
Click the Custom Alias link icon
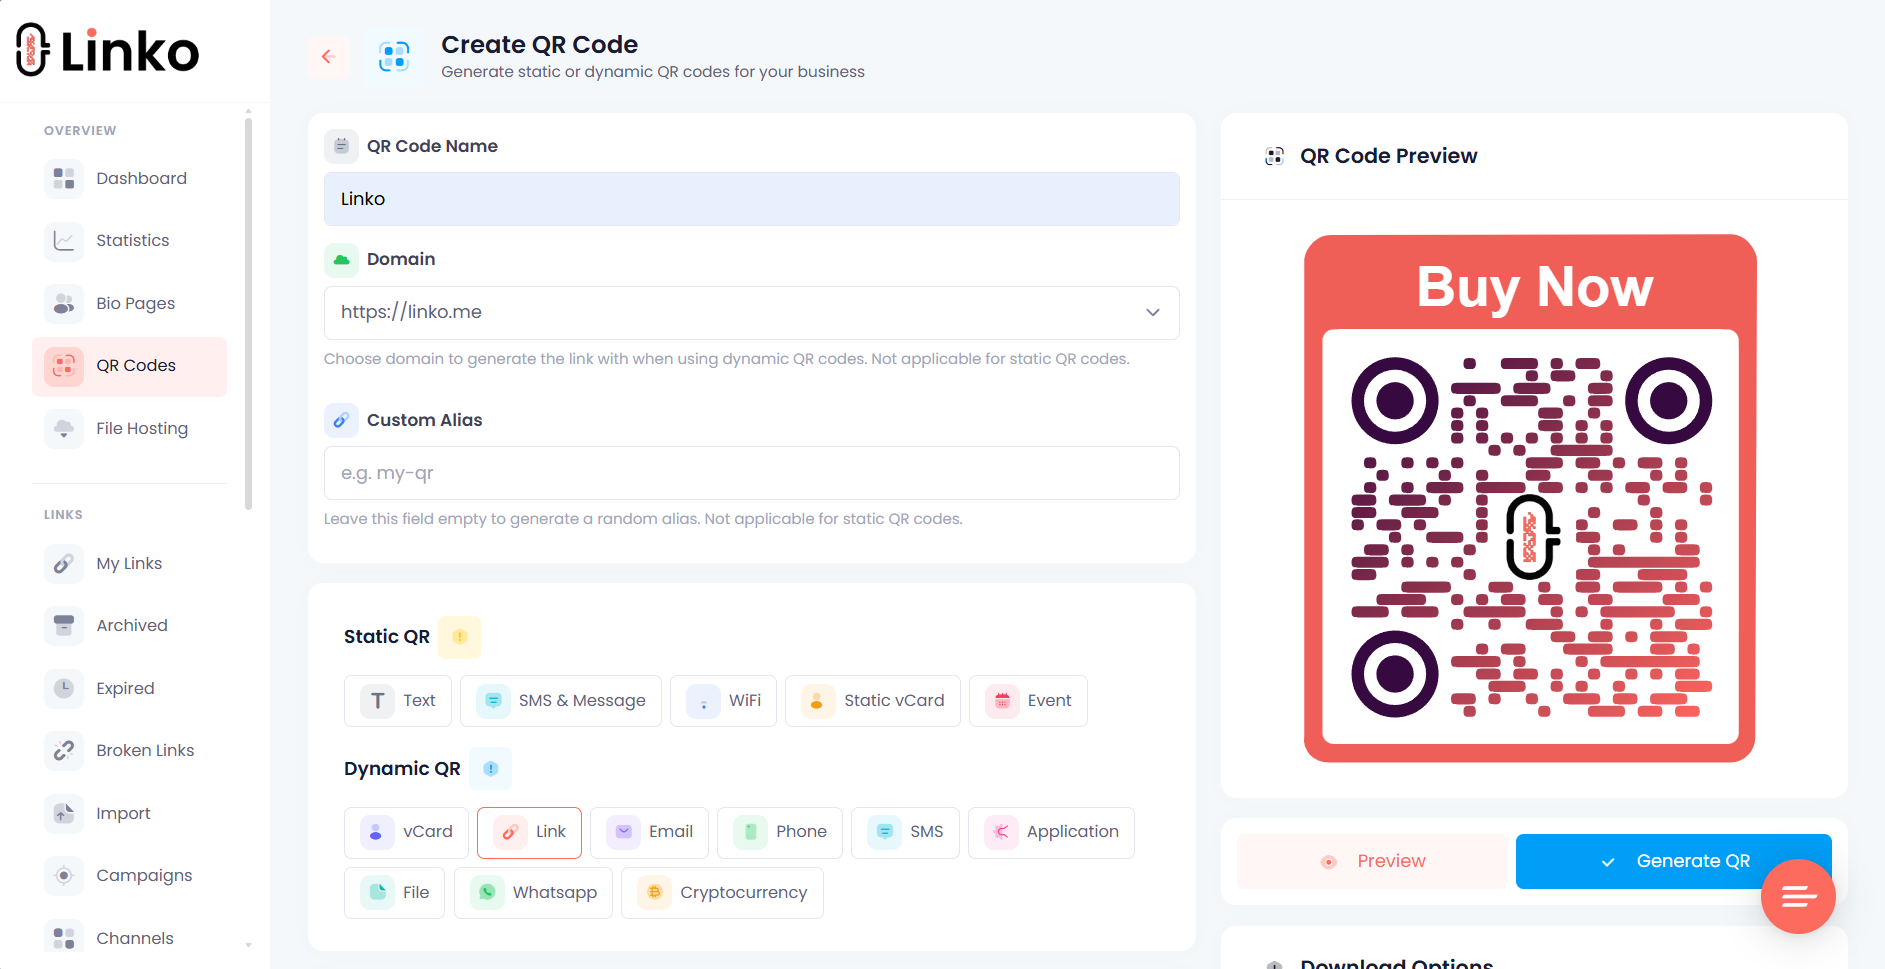click(x=341, y=420)
